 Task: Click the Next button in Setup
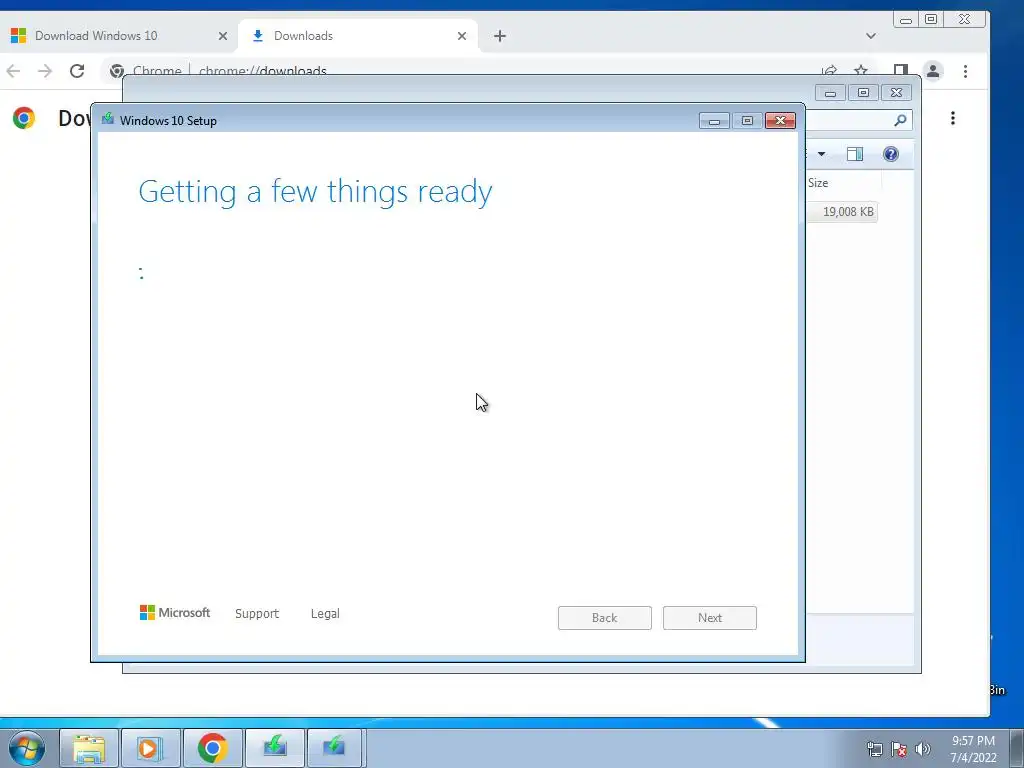tap(710, 618)
